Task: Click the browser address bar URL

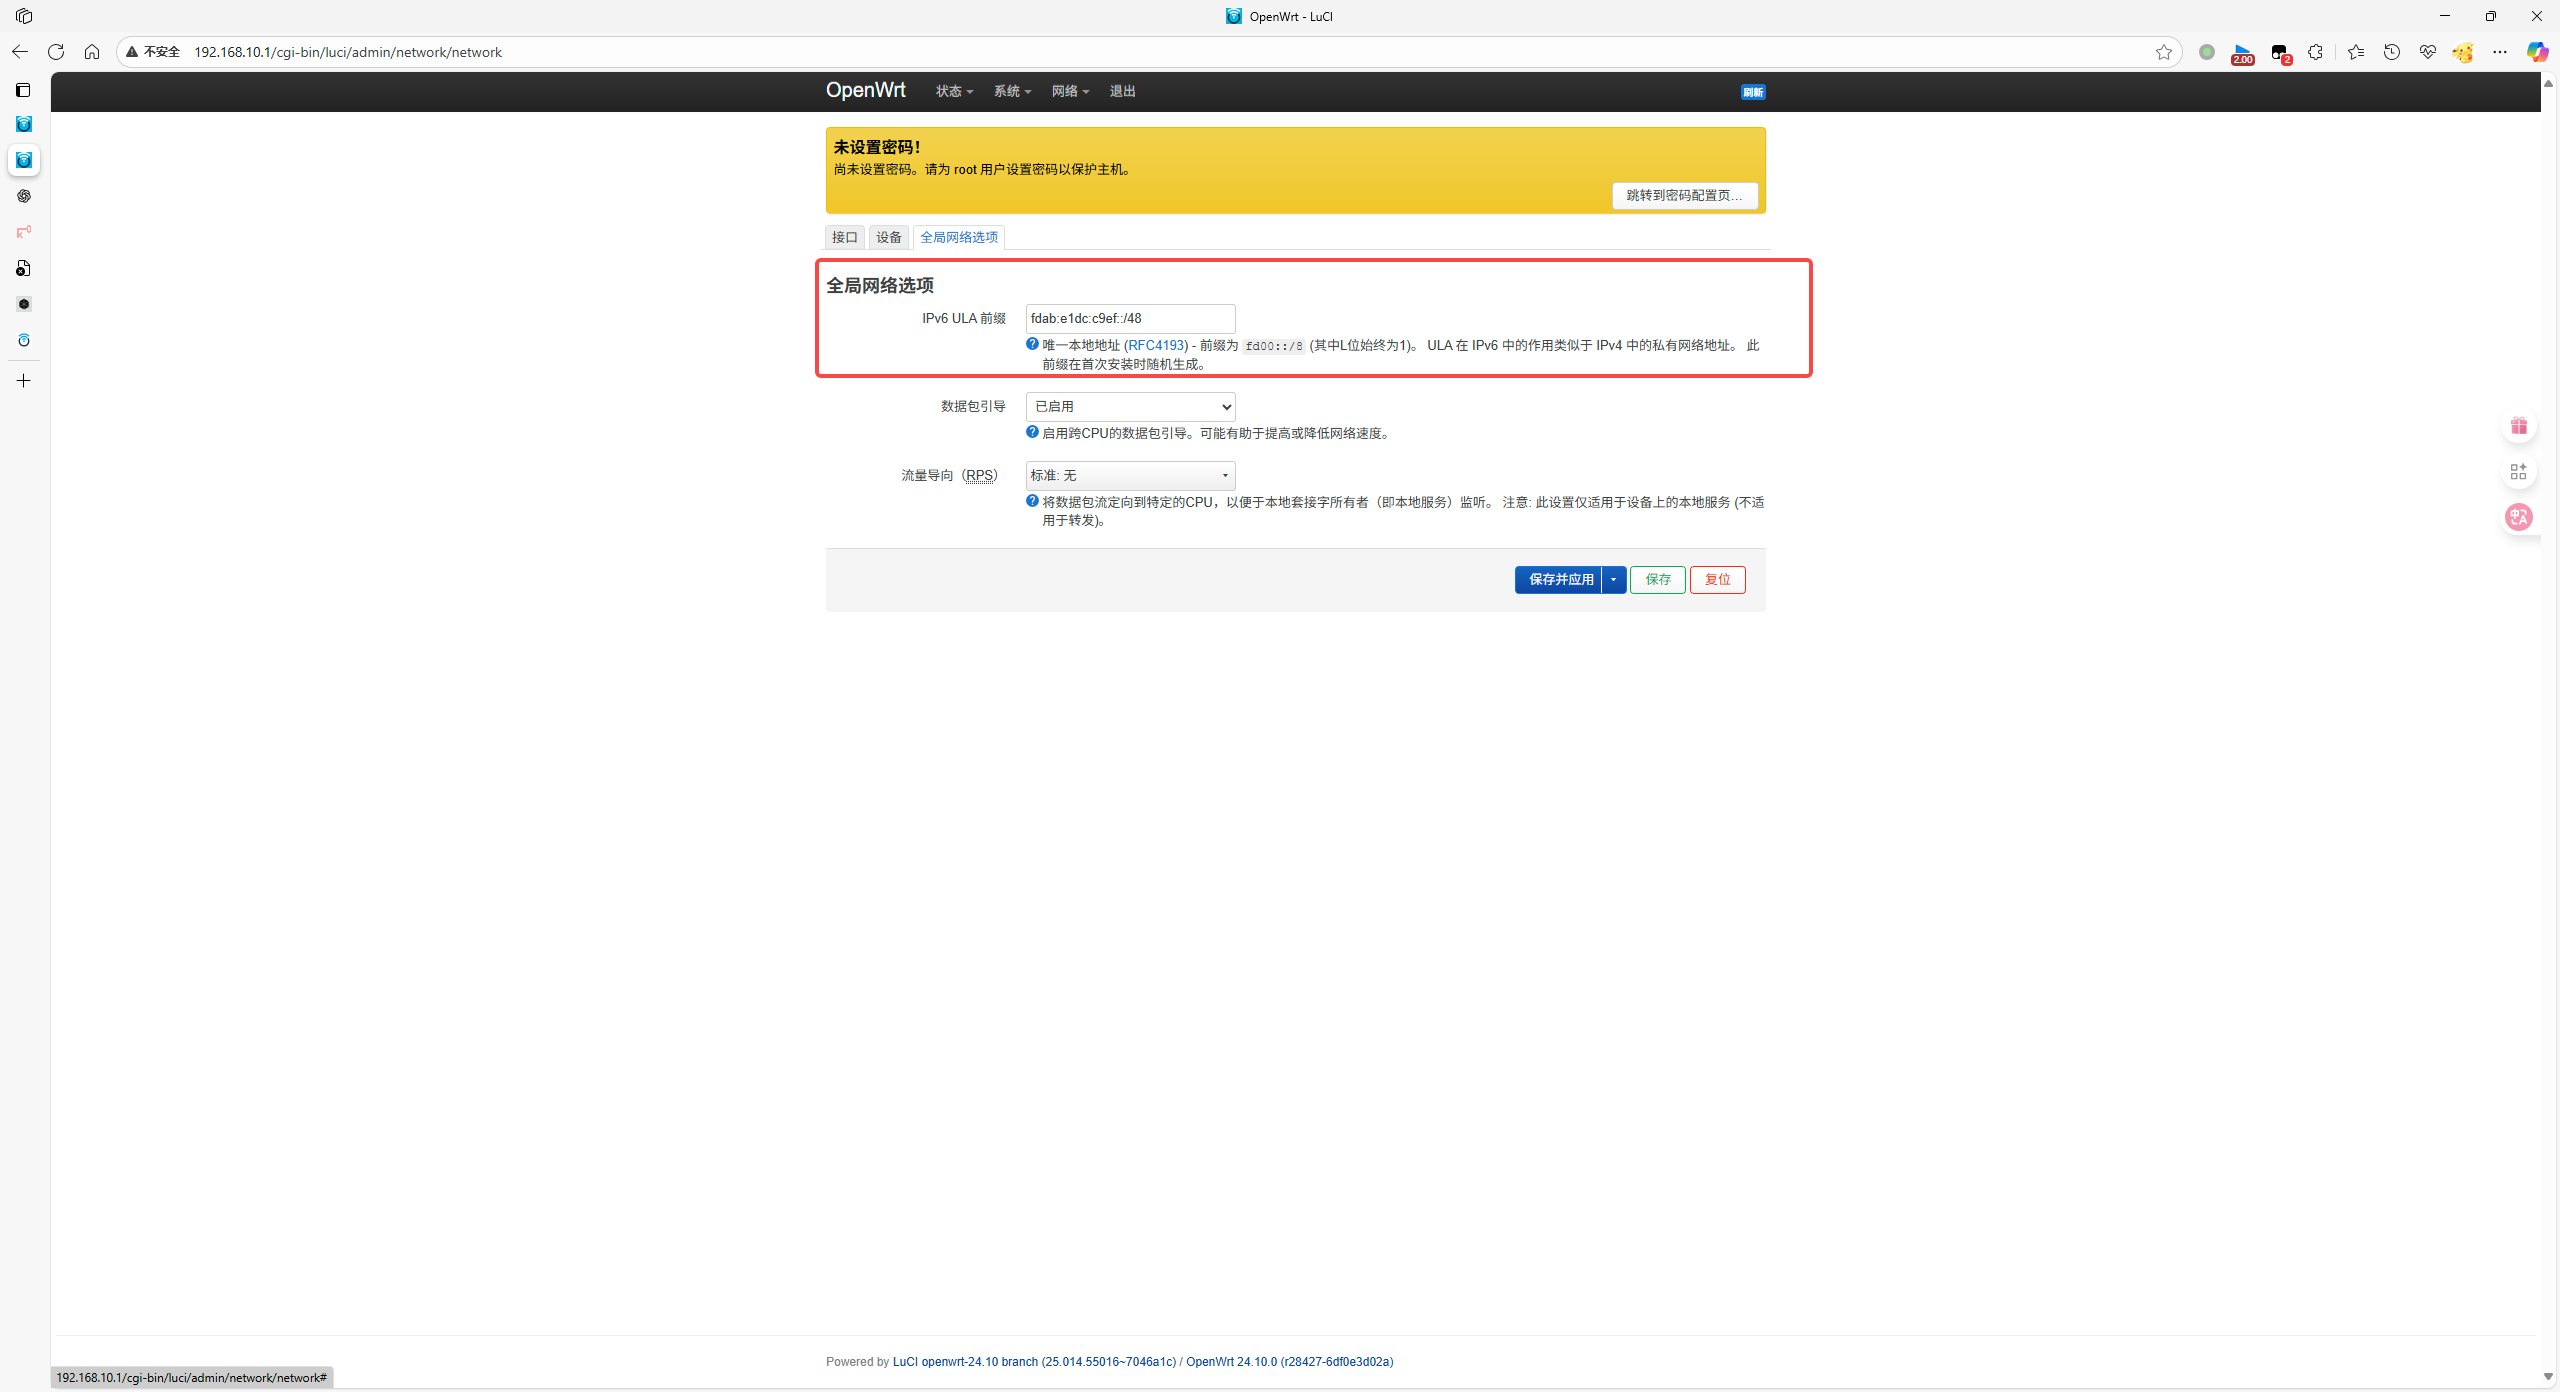Action: point(348,52)
